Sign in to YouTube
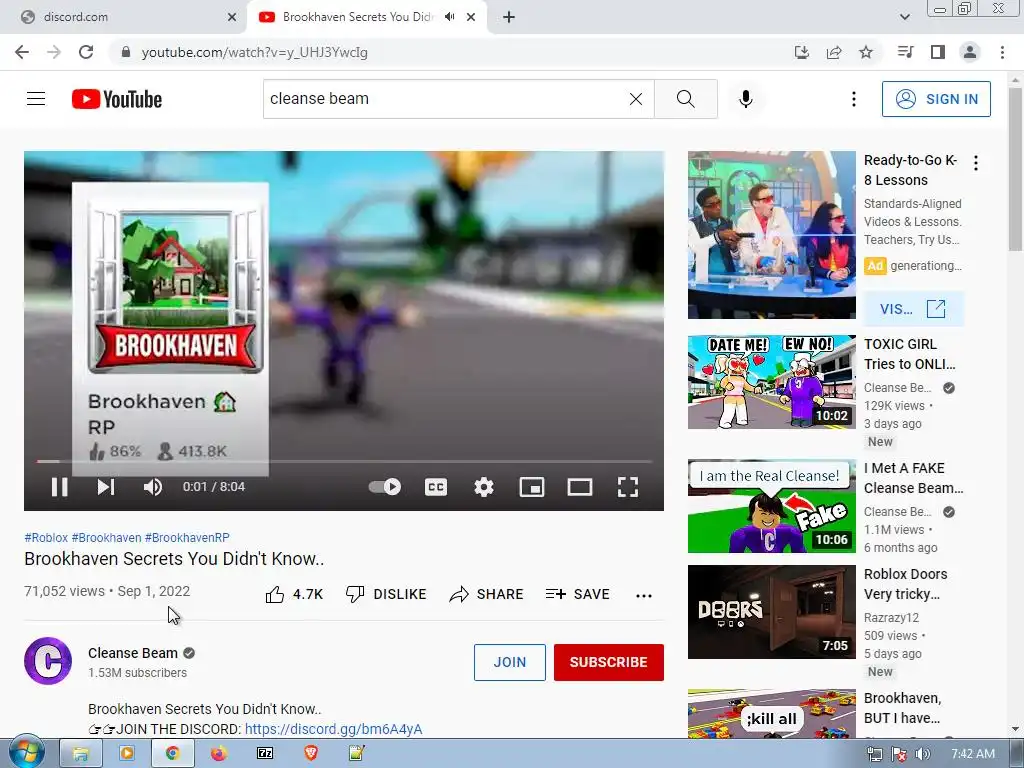This screenshot has width=1024, height=768. [x=936, y=99]
